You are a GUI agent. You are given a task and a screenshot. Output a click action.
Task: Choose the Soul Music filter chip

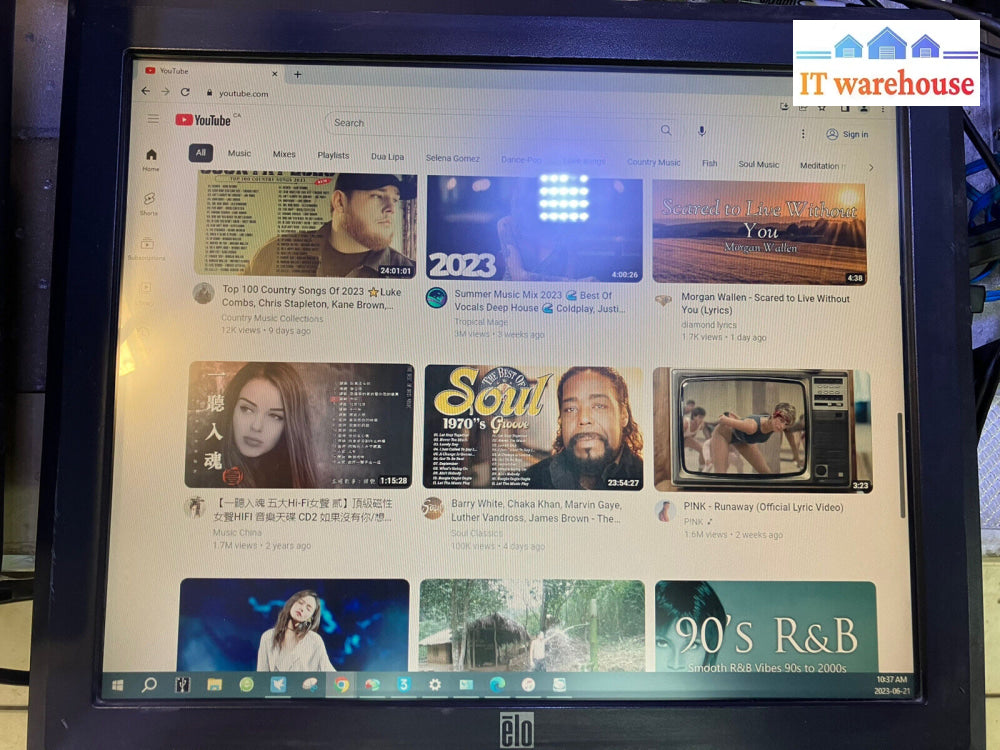point(758,164)
